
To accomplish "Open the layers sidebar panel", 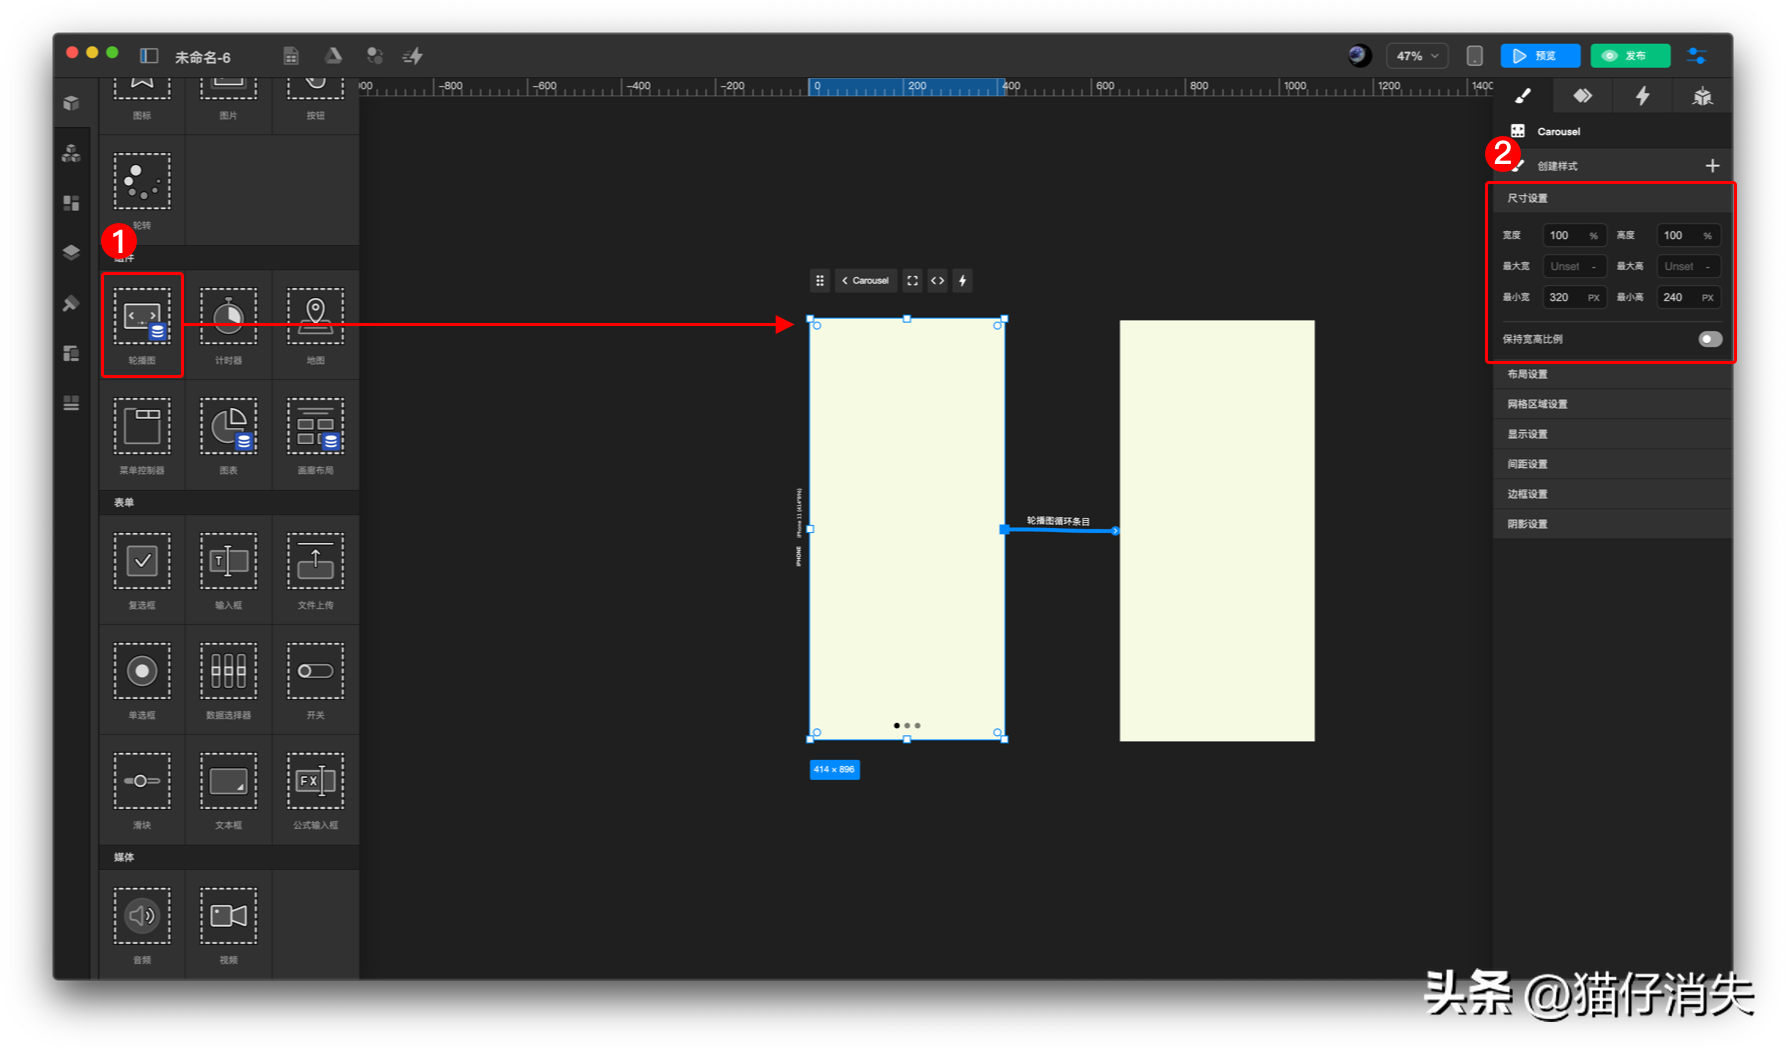I will click(71, 252).
